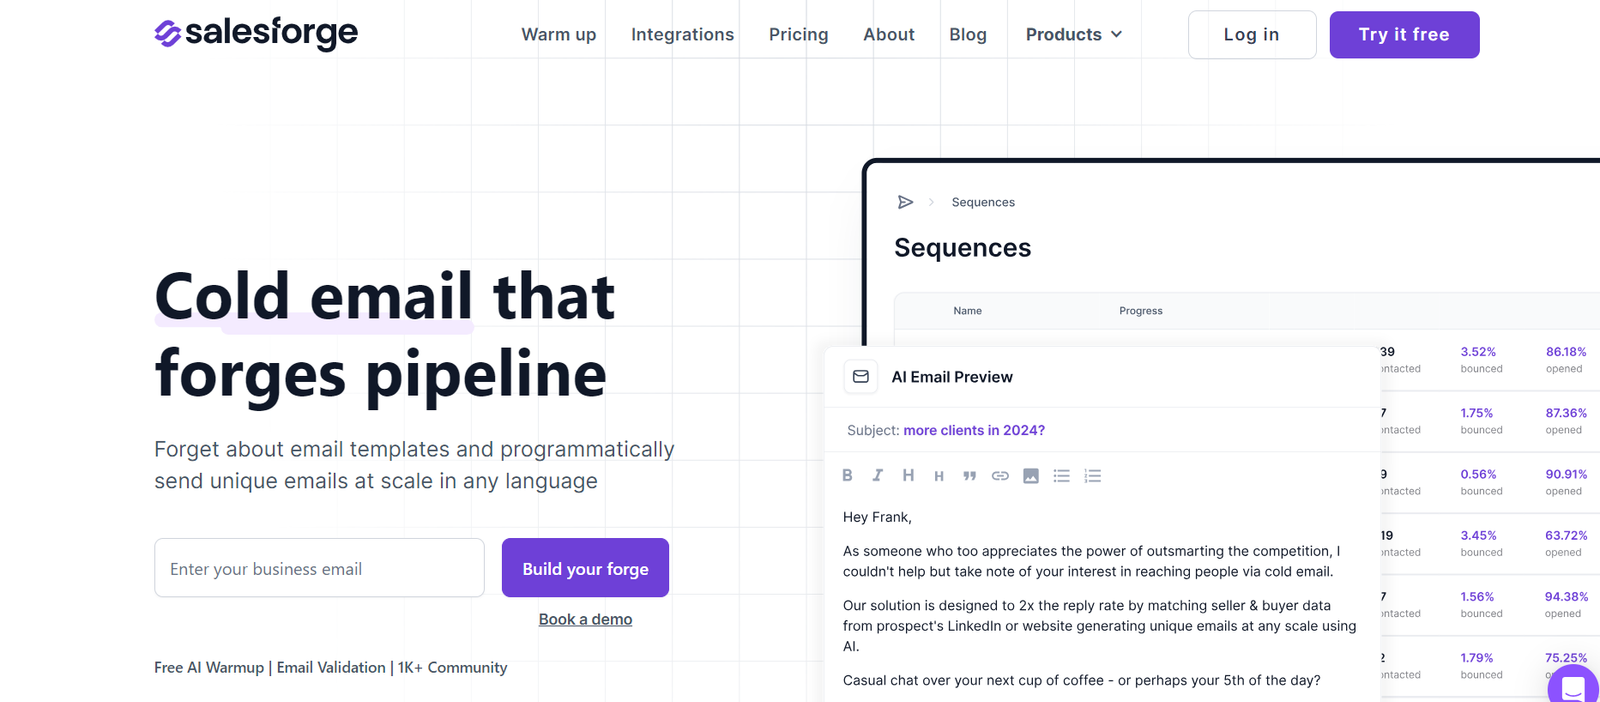Expand the Products dropdown menu
1600x702 pixels.
(x=1074, y=35)
